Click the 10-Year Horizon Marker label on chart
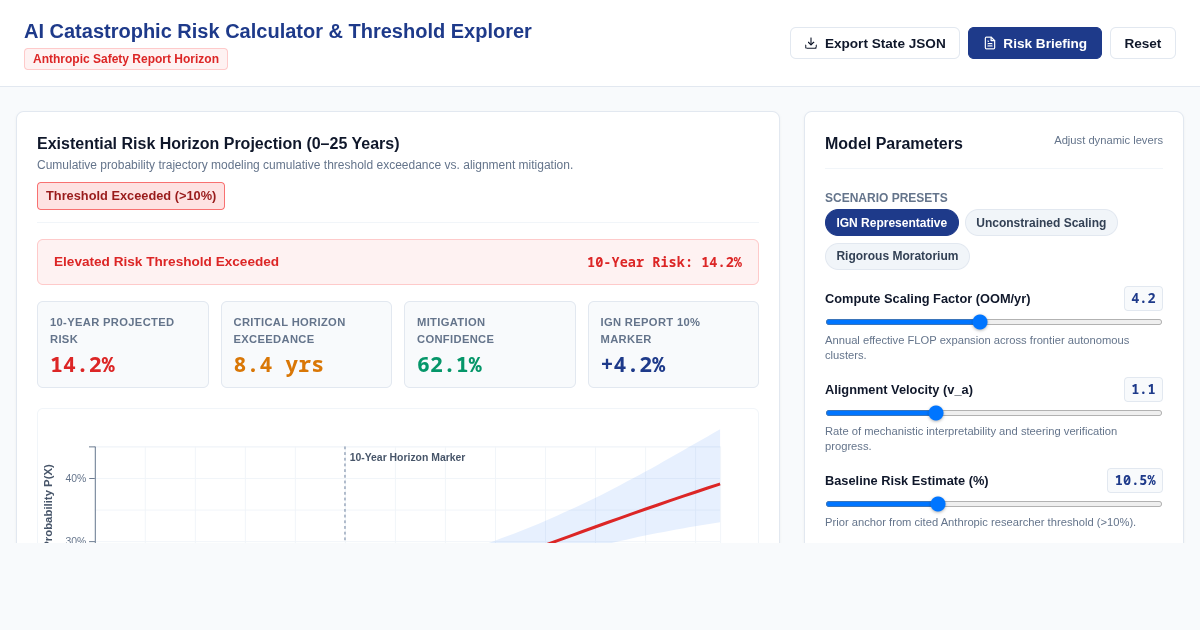The height and width of the screenshot is (630, 1200). [x=407, y=457]
